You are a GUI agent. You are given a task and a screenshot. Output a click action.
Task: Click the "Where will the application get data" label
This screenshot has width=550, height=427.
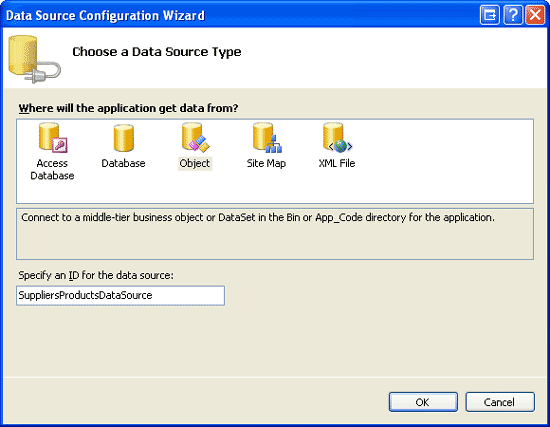128,108
